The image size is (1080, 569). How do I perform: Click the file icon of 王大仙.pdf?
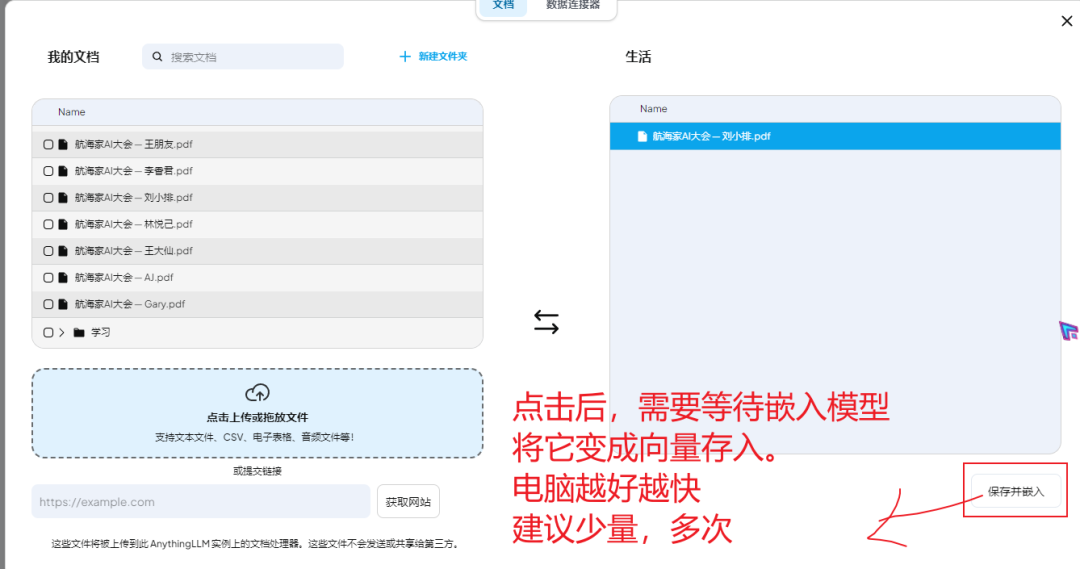63,251
